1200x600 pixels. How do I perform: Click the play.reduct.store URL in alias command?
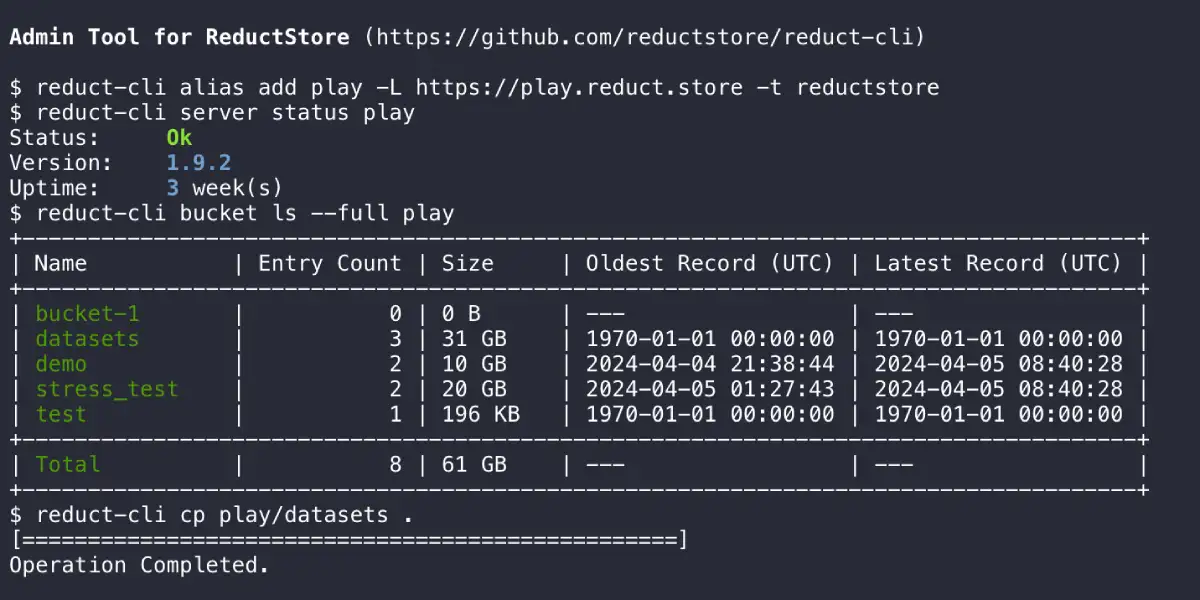[x=579, y=87]
